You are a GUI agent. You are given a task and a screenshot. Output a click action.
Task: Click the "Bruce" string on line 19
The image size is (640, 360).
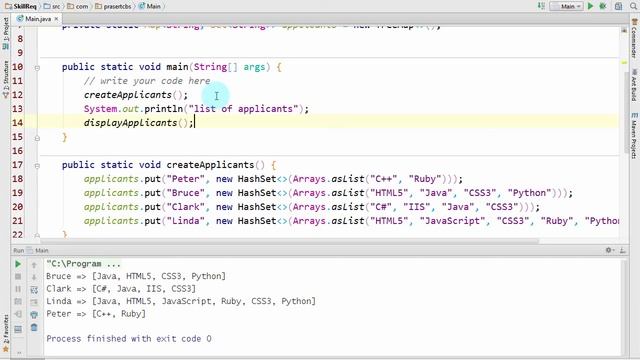pyautogui.click(x=186, y=193)
